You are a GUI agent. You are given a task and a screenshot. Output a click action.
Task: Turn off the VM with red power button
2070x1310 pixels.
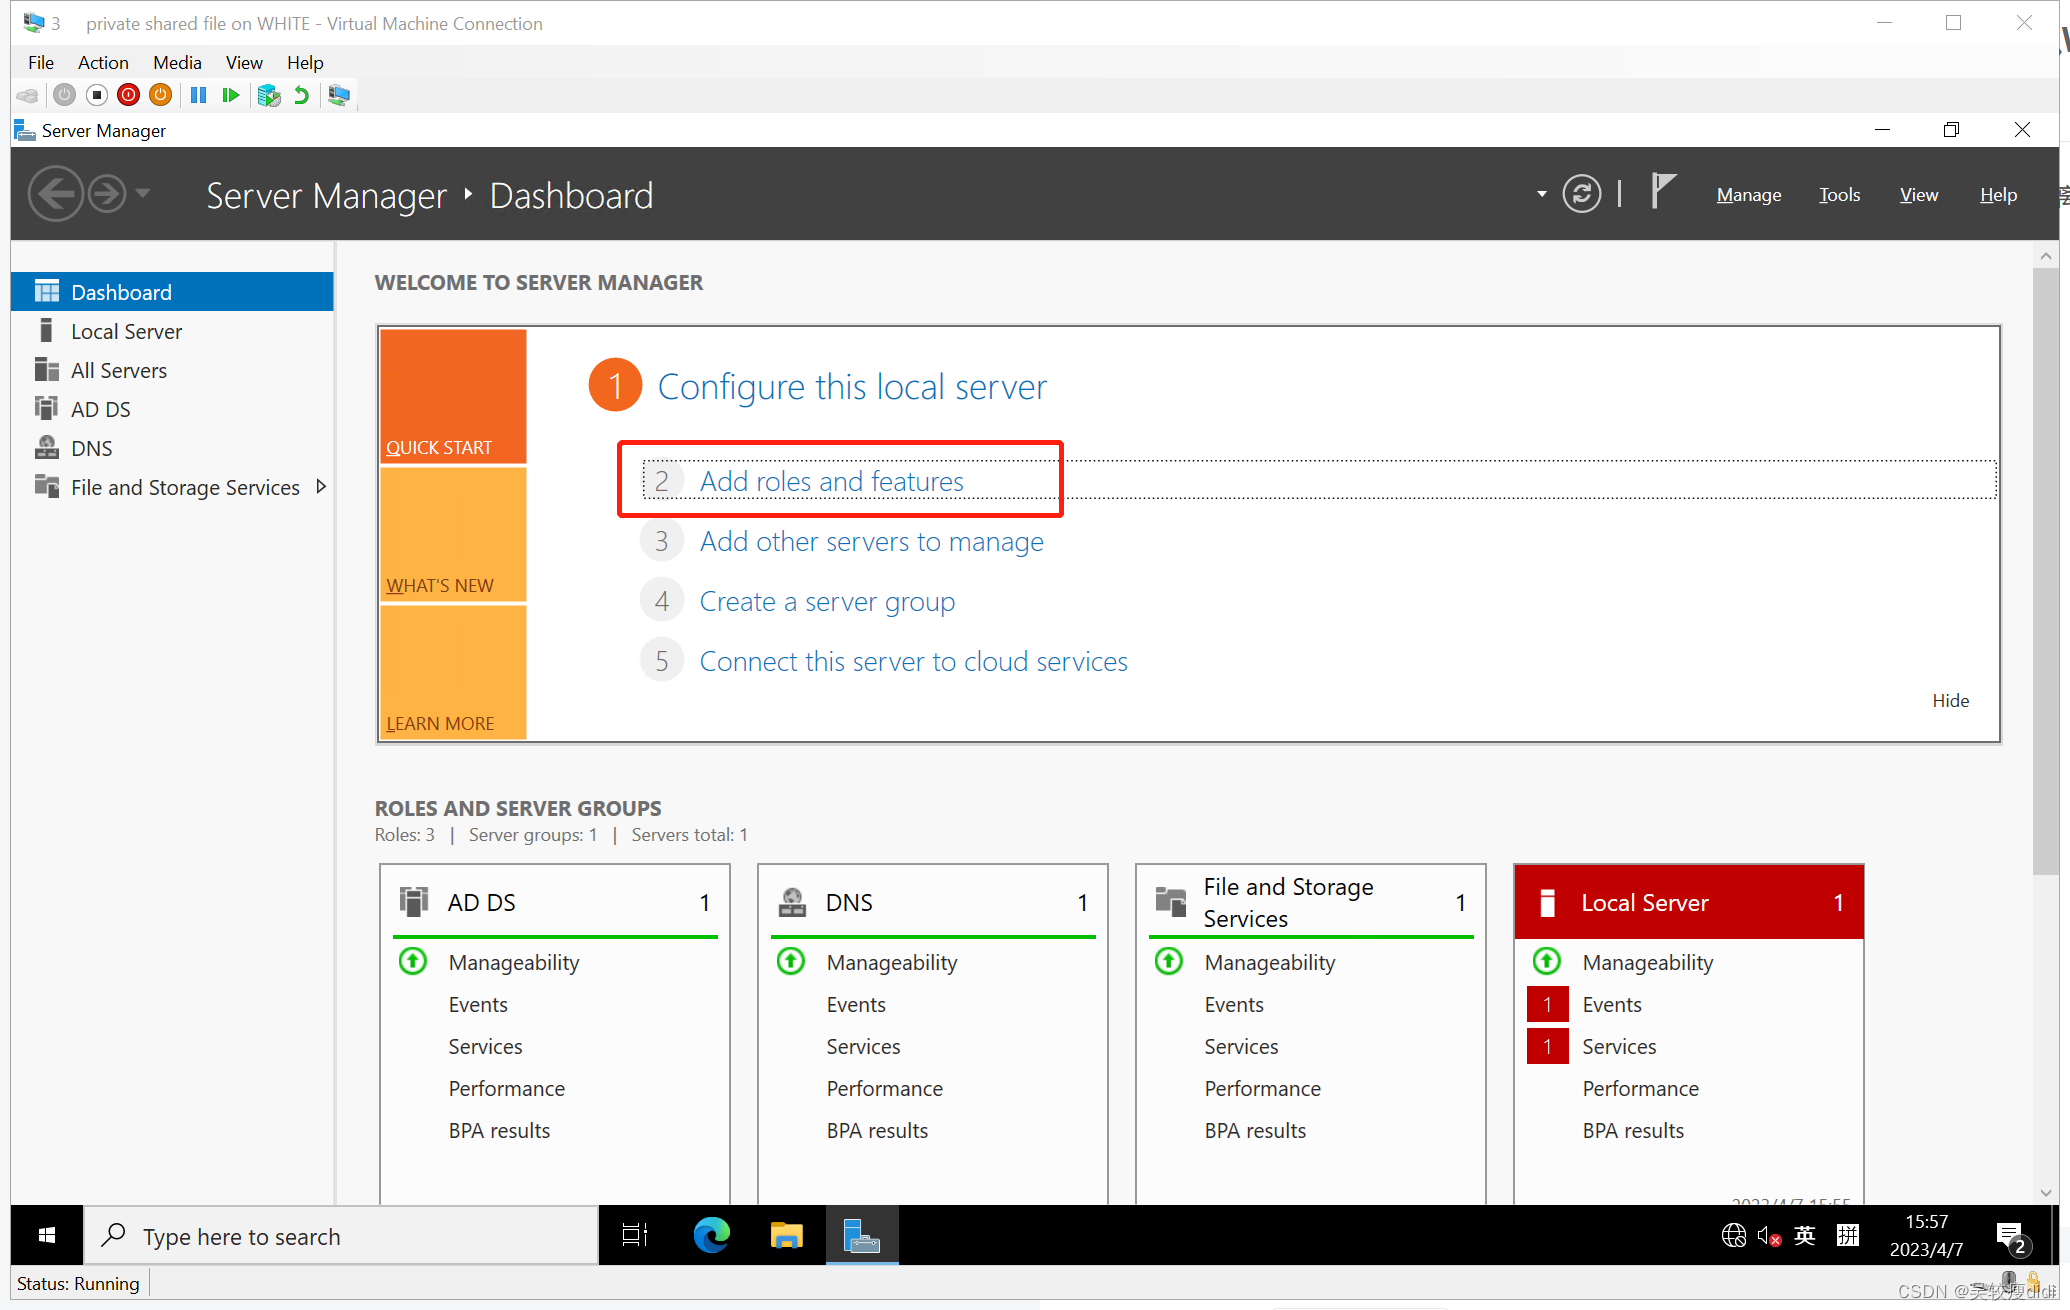(128, 95)
